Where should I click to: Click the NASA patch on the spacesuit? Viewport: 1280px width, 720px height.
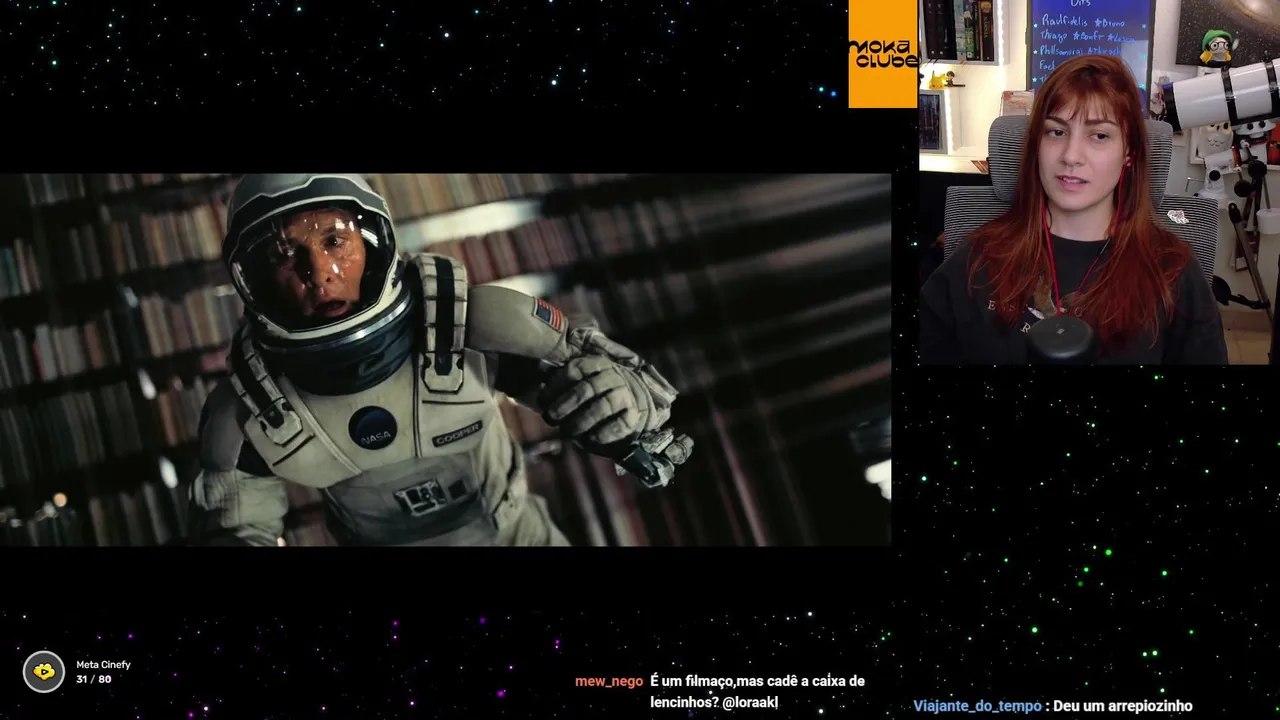[372, 428]
